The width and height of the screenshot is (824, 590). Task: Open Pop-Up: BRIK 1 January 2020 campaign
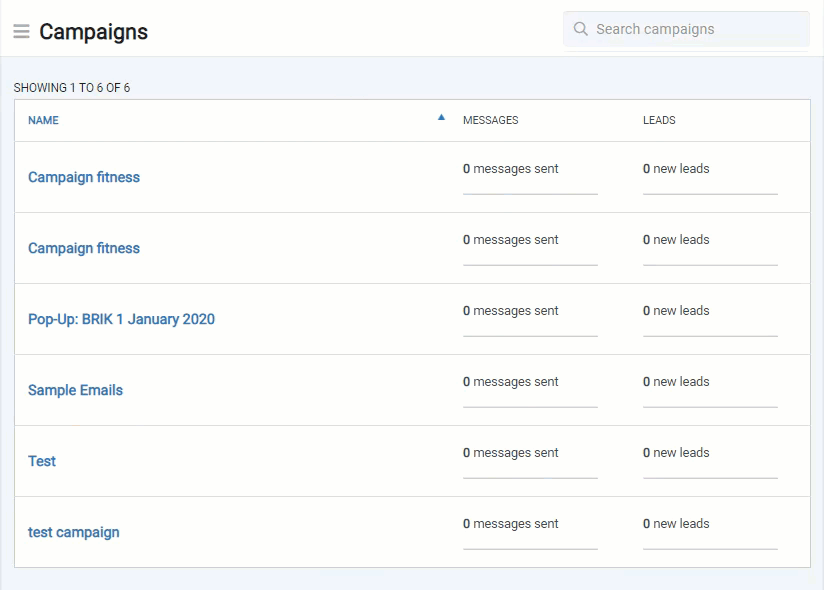[x=121, y=319]
